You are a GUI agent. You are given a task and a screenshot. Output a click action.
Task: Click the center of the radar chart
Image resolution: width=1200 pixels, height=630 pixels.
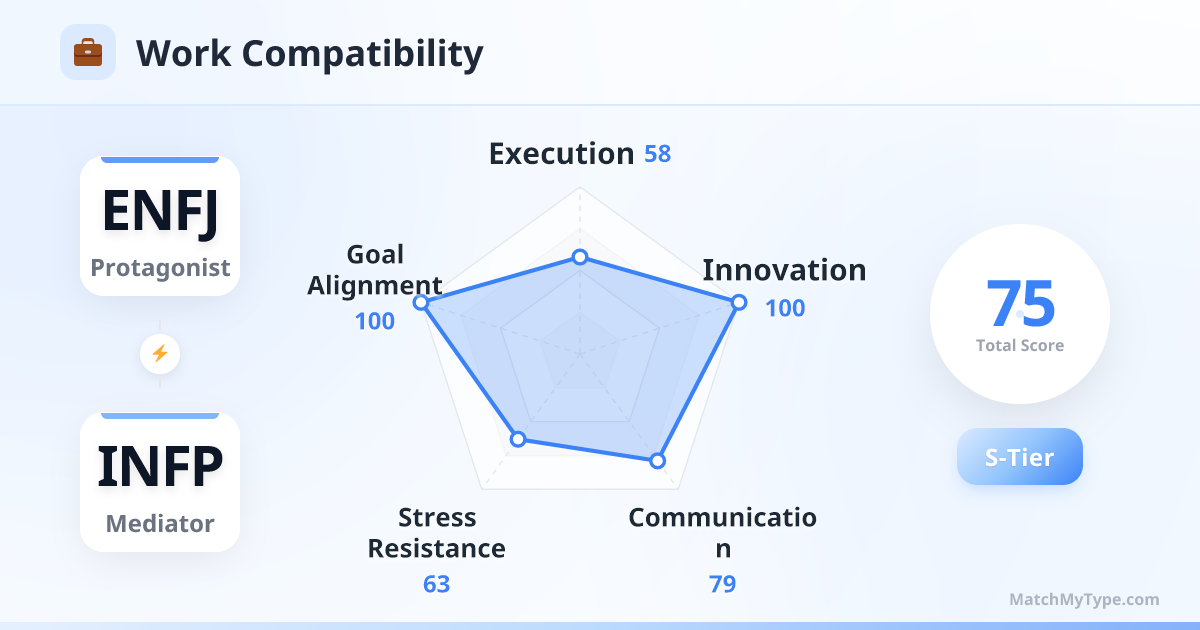[x=579, y=353]
